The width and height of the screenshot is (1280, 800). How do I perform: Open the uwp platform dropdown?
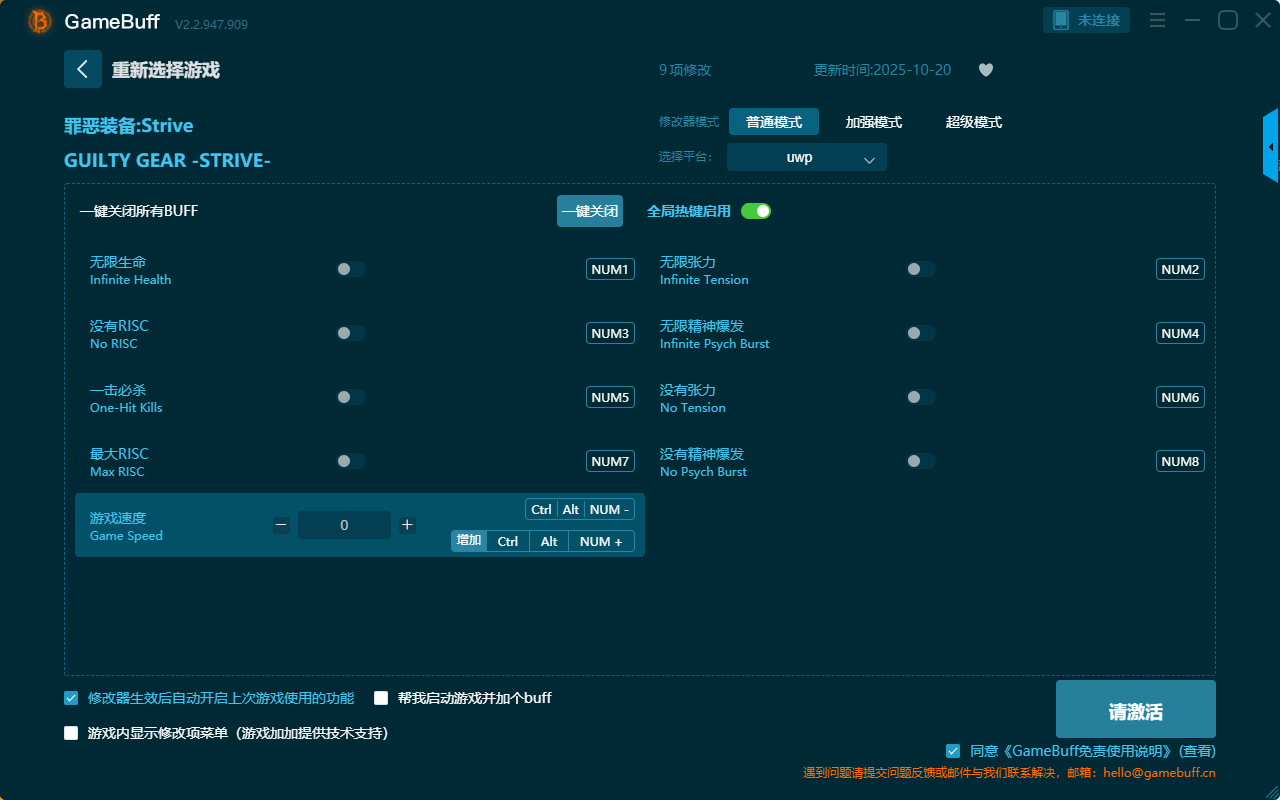(x=806, y=158)
